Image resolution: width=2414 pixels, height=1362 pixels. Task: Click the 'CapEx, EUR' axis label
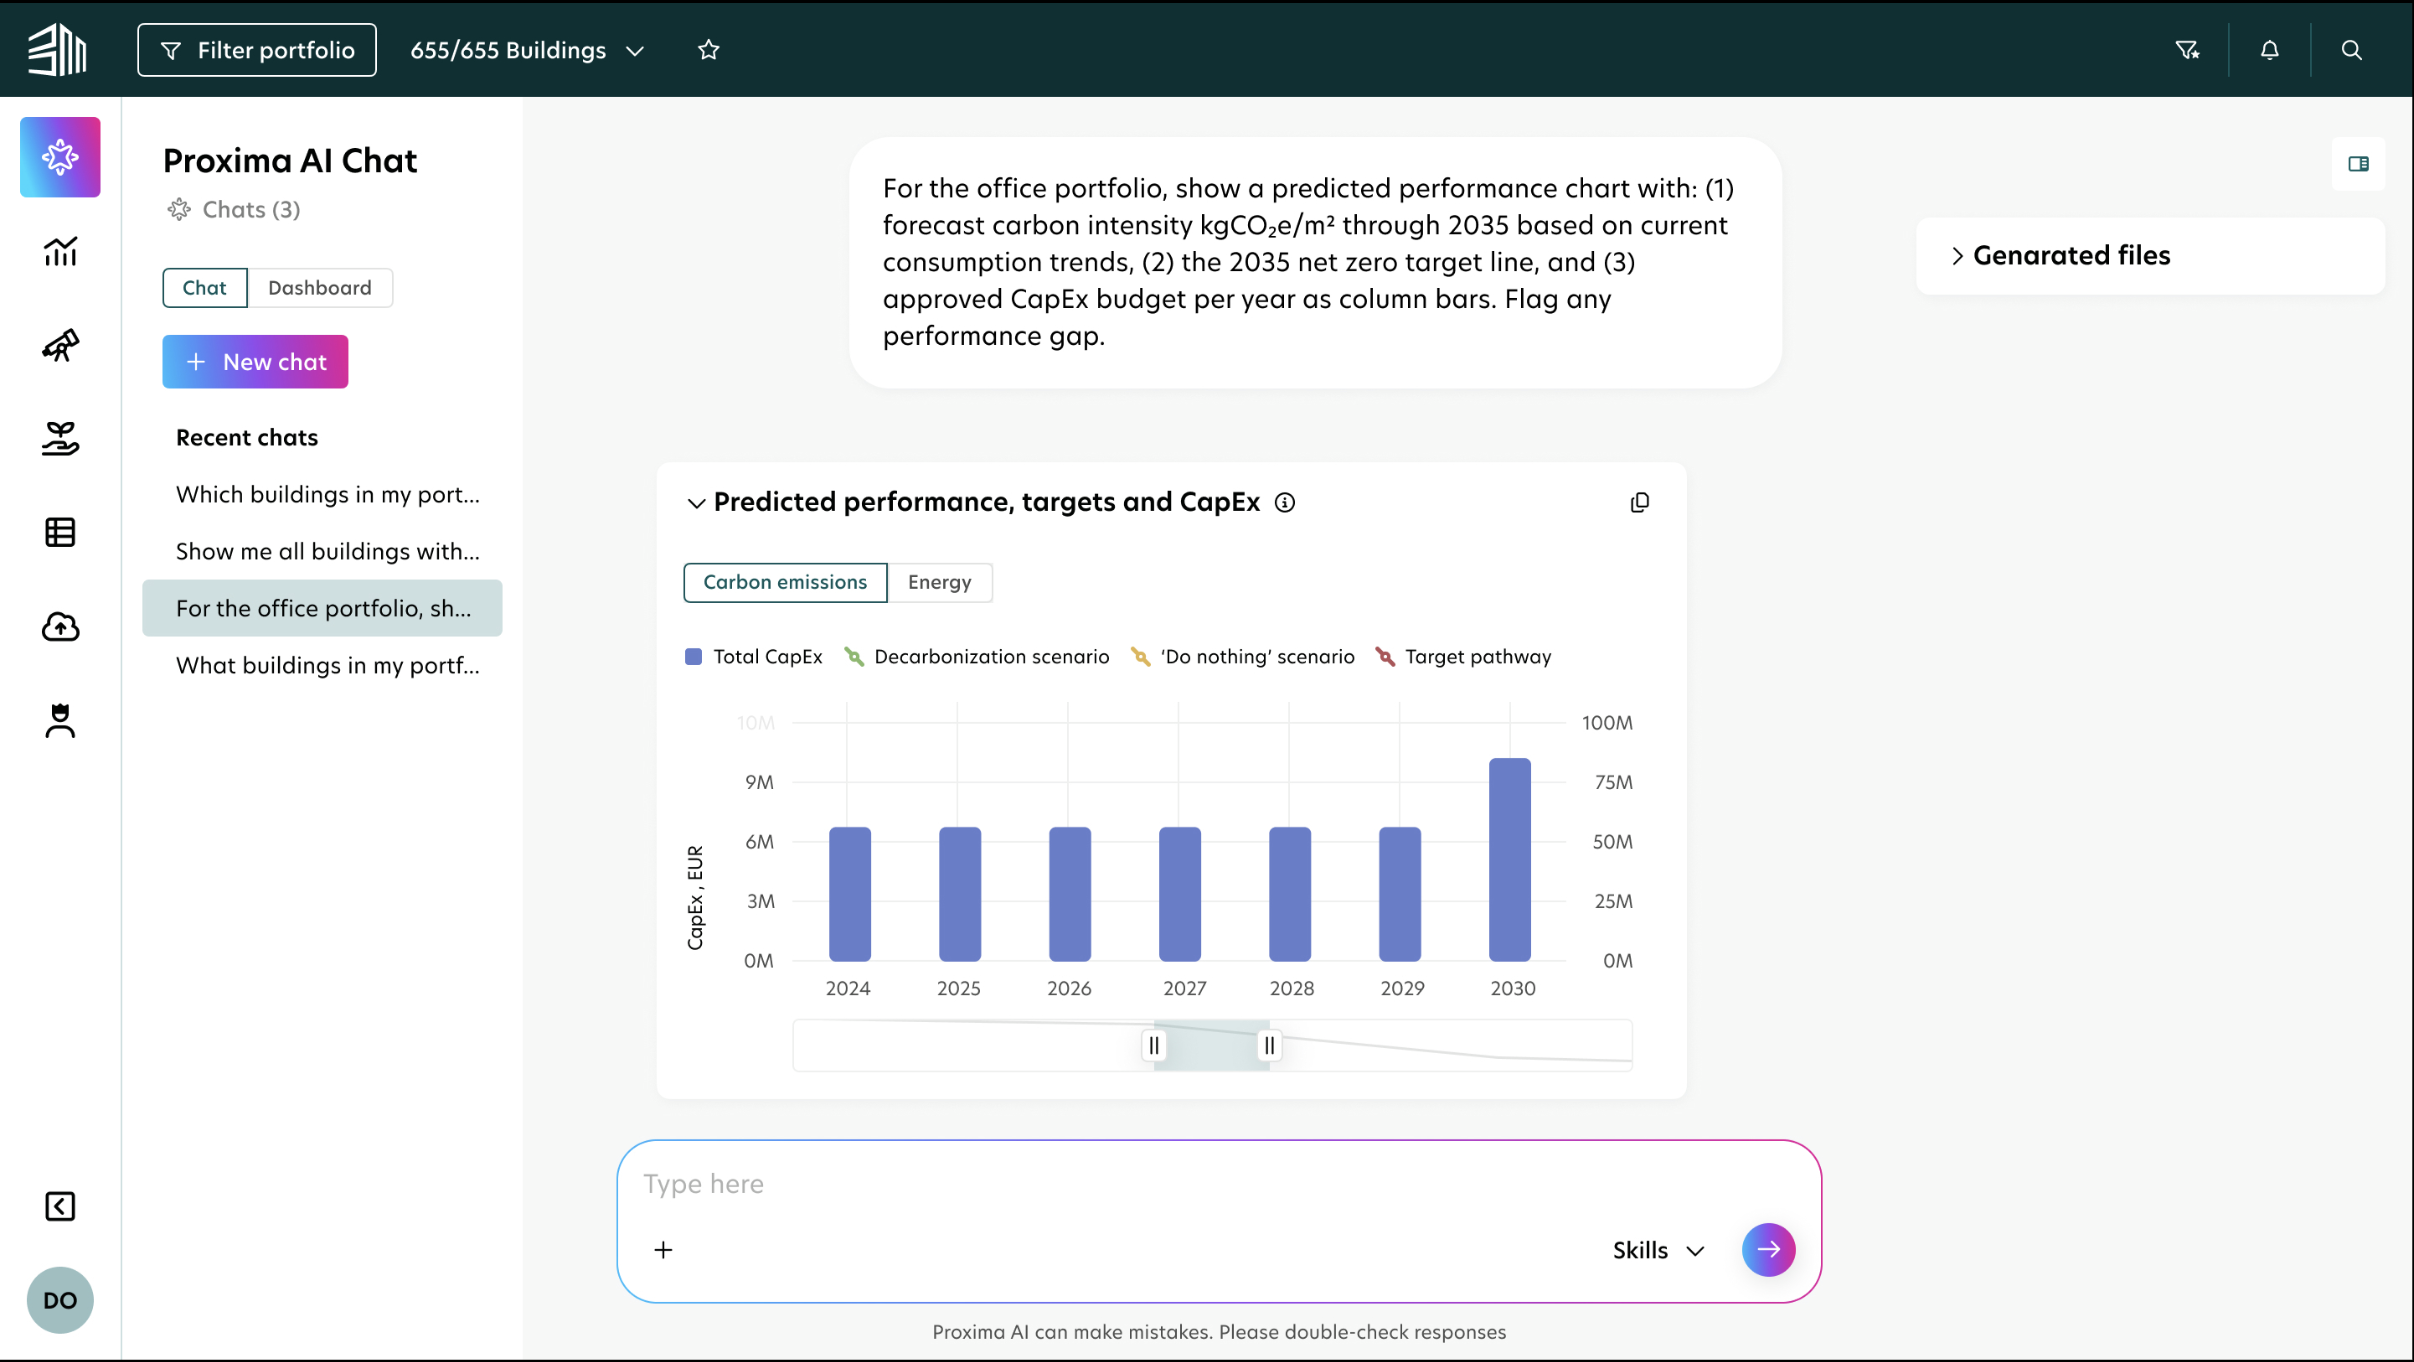point(695,897)
